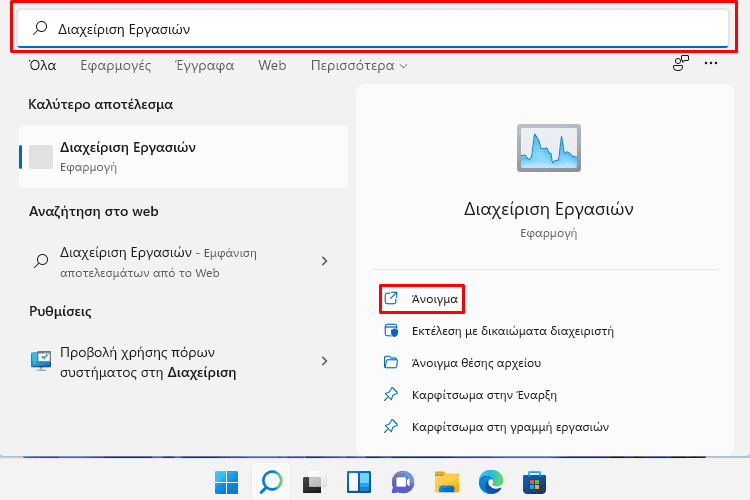Open the account/feedback icon near the top right

point(680,63)
